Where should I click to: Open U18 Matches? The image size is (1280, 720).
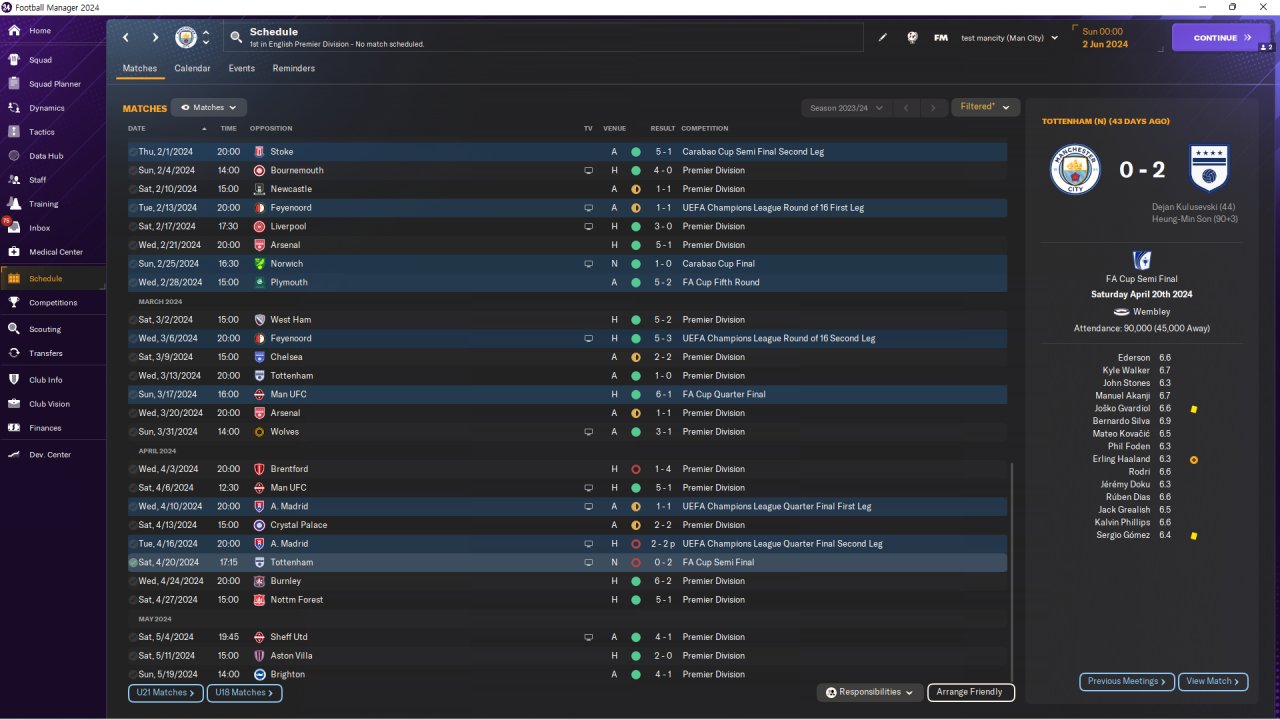pyautogui.click(x=244, y=692)
